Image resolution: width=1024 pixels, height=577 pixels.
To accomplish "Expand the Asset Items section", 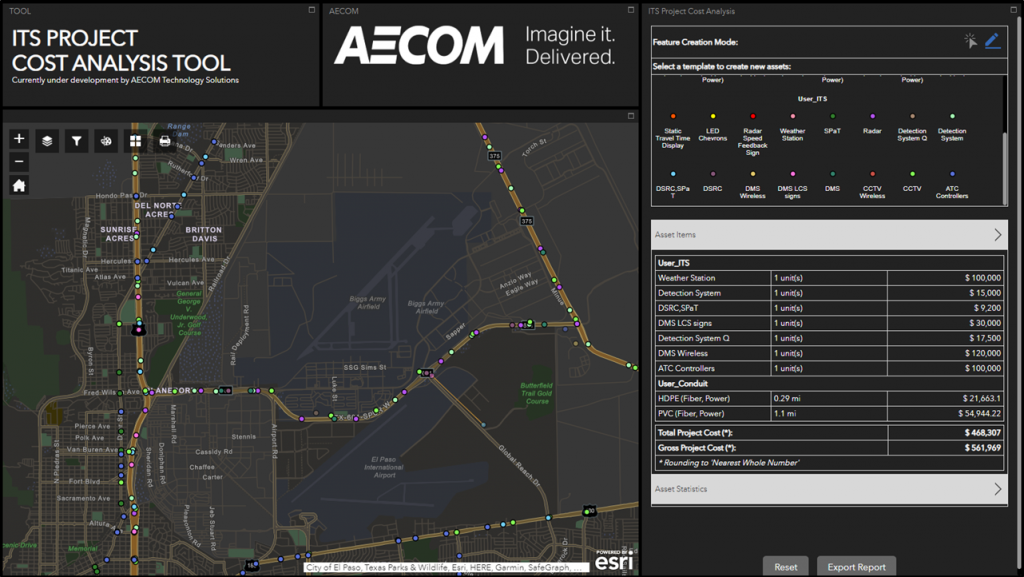I will click(x=829, y=234).
